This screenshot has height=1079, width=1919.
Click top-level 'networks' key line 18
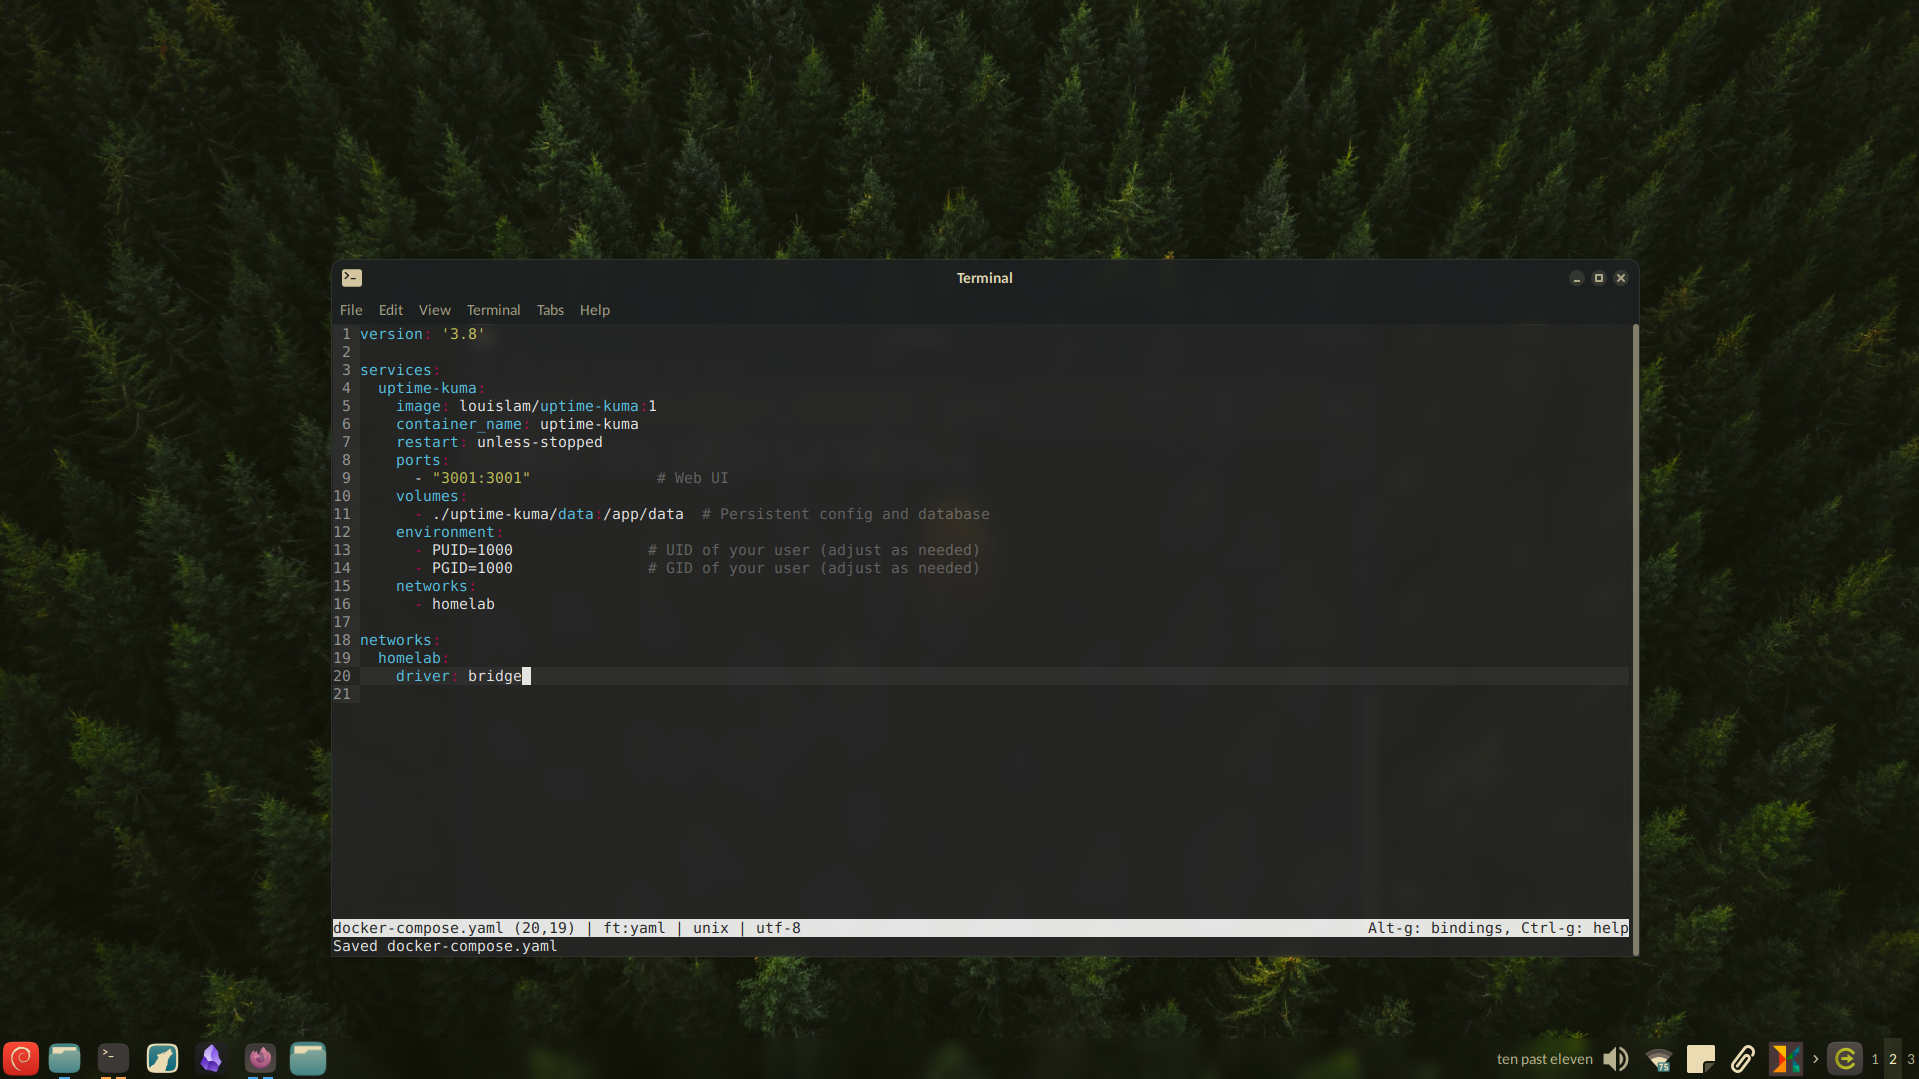click(x=396, y=640)
